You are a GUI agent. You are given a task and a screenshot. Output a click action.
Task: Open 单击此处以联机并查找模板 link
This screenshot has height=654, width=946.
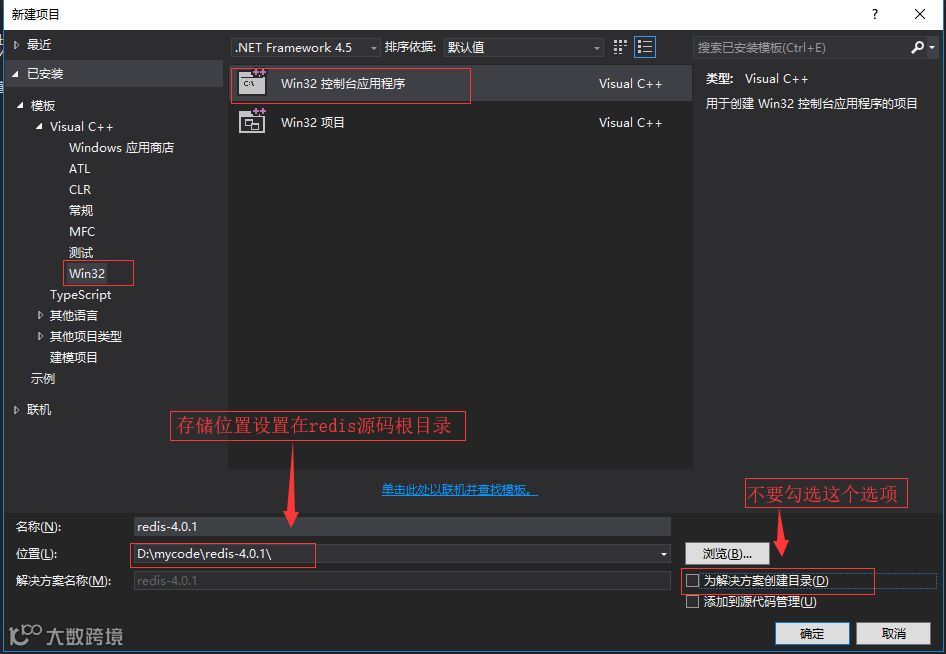(x=459, y=489)
